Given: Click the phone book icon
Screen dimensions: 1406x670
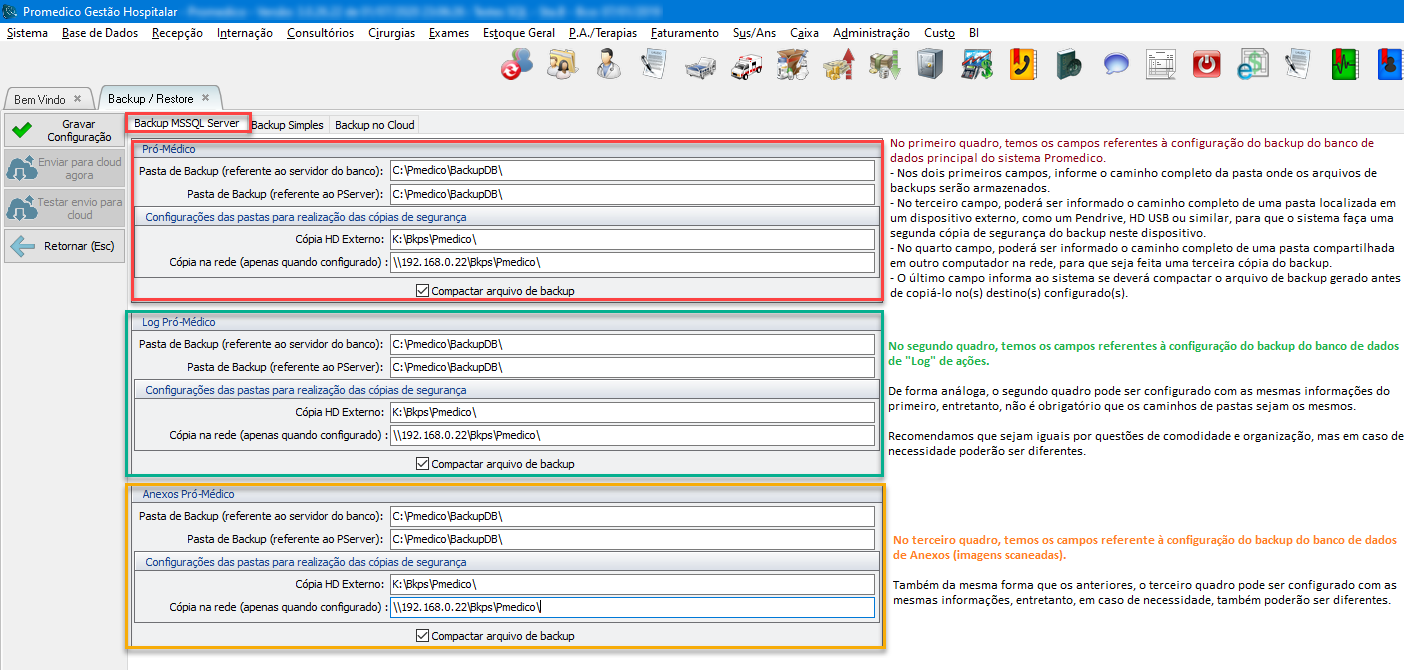Looking at the screenshot, I should tap(1022, 66).
